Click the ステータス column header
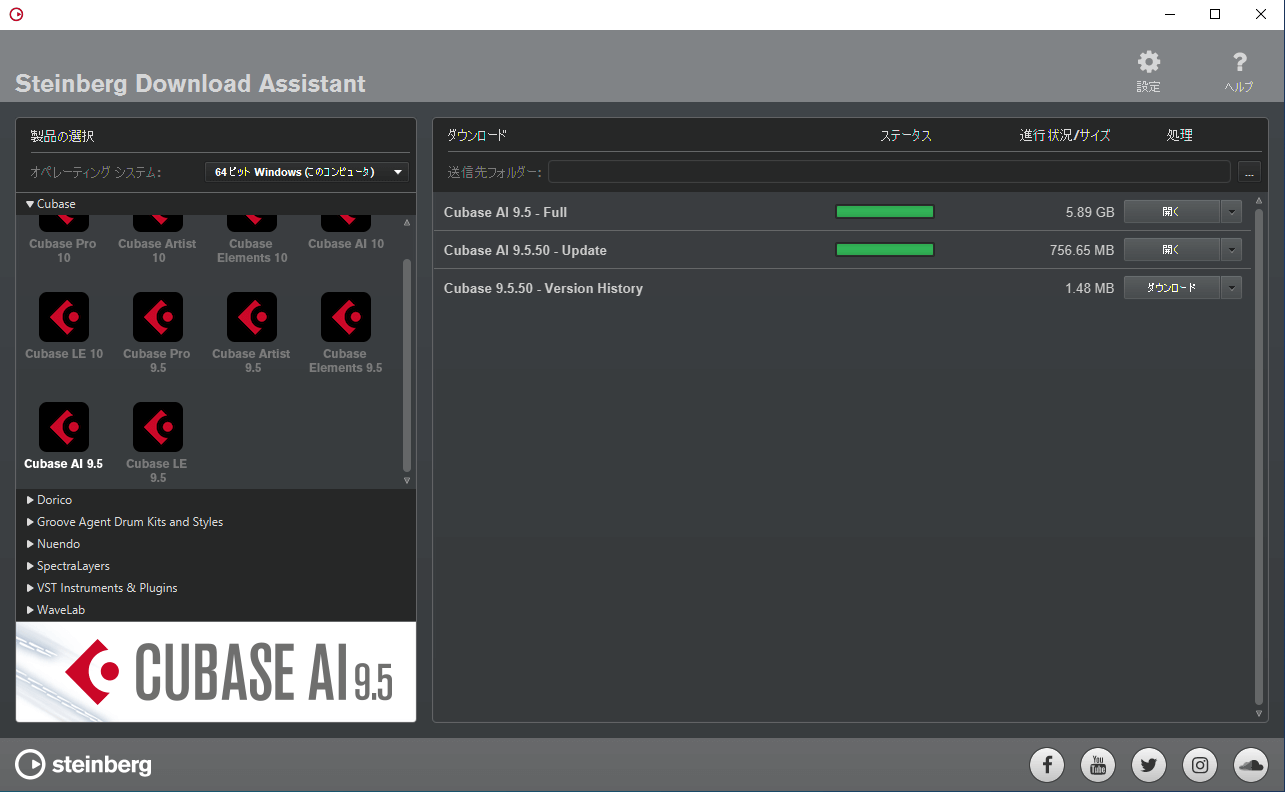The width and height of the screenshot is (1285, 792). pyautogui.click(x=906, y=135)
